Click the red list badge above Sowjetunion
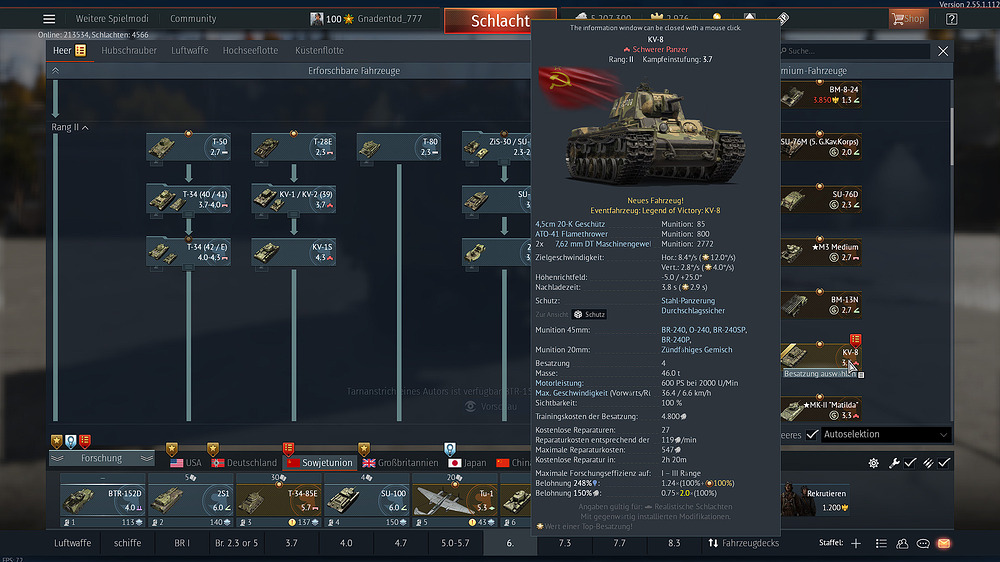Image resolution: width=1000 pixels, height=562 pixels. pyautogui.click(x=288, y=449)
